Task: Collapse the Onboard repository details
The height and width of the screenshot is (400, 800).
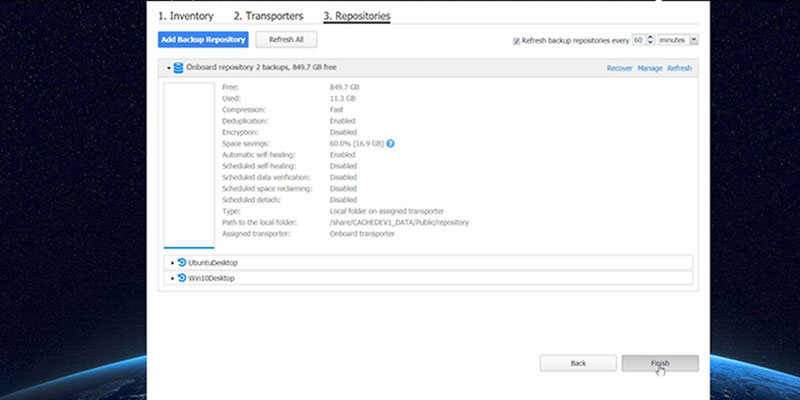Action: pos(168,68)
